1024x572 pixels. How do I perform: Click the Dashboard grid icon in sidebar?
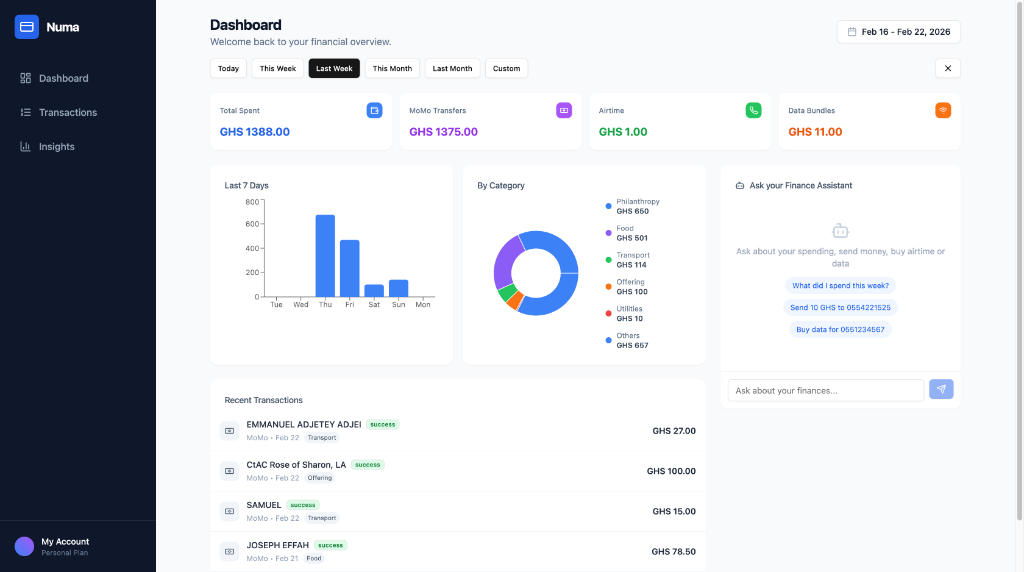click(x=25, y=78)
